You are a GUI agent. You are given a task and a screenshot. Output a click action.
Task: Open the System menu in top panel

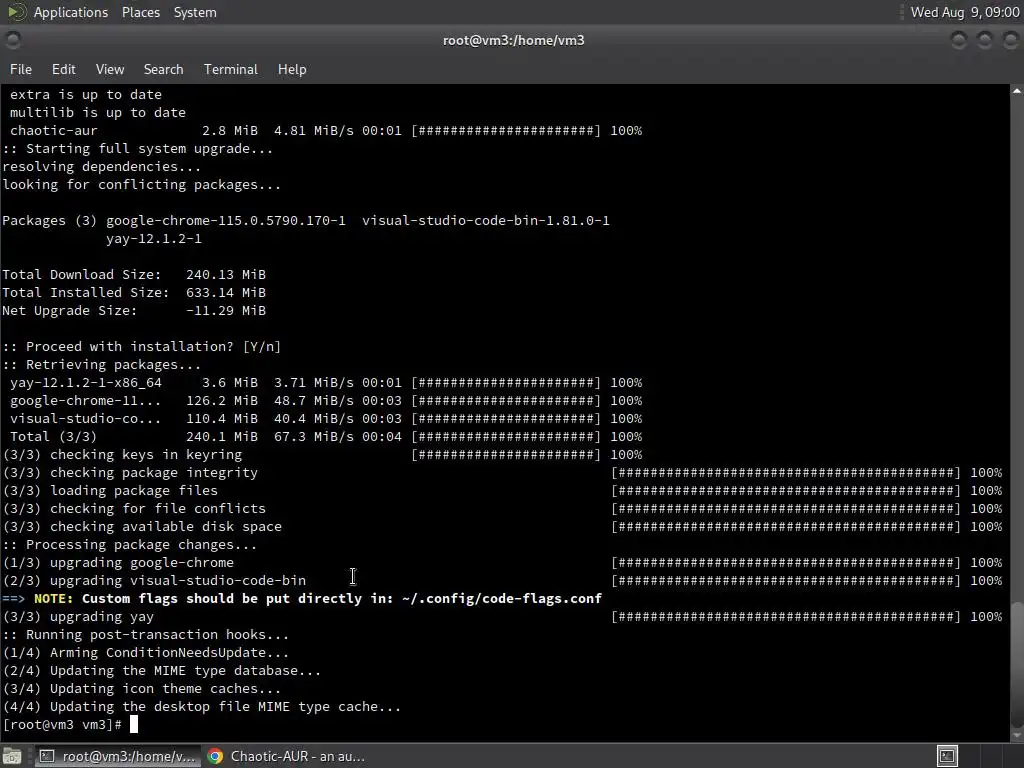pos(195,12)
